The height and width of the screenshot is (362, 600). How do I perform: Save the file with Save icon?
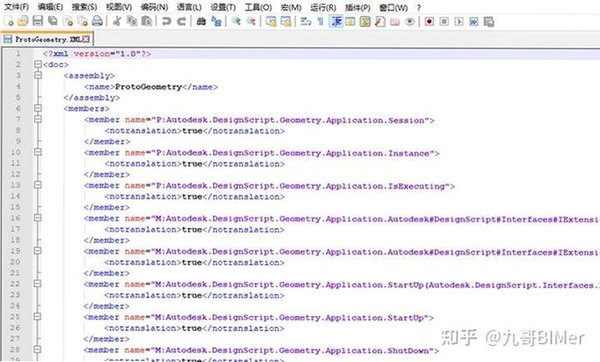click(38, 21)
